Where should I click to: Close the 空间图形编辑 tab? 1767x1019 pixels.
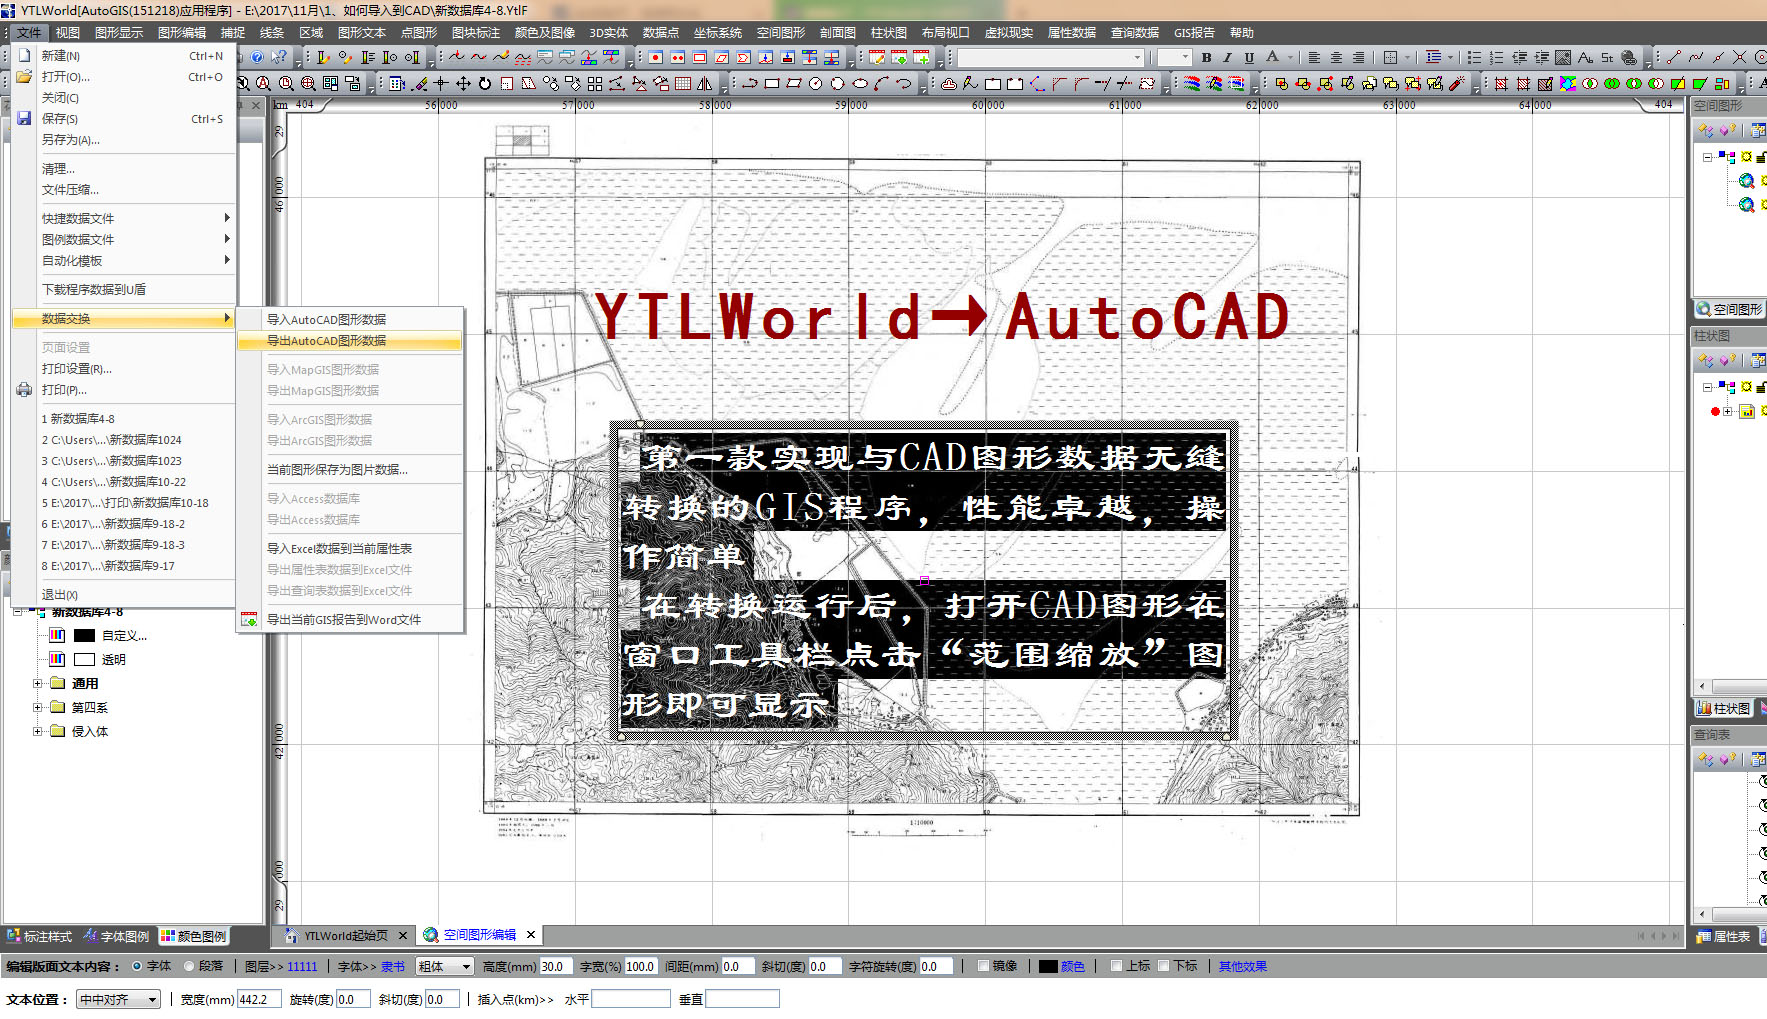click(x=531, y=935)
